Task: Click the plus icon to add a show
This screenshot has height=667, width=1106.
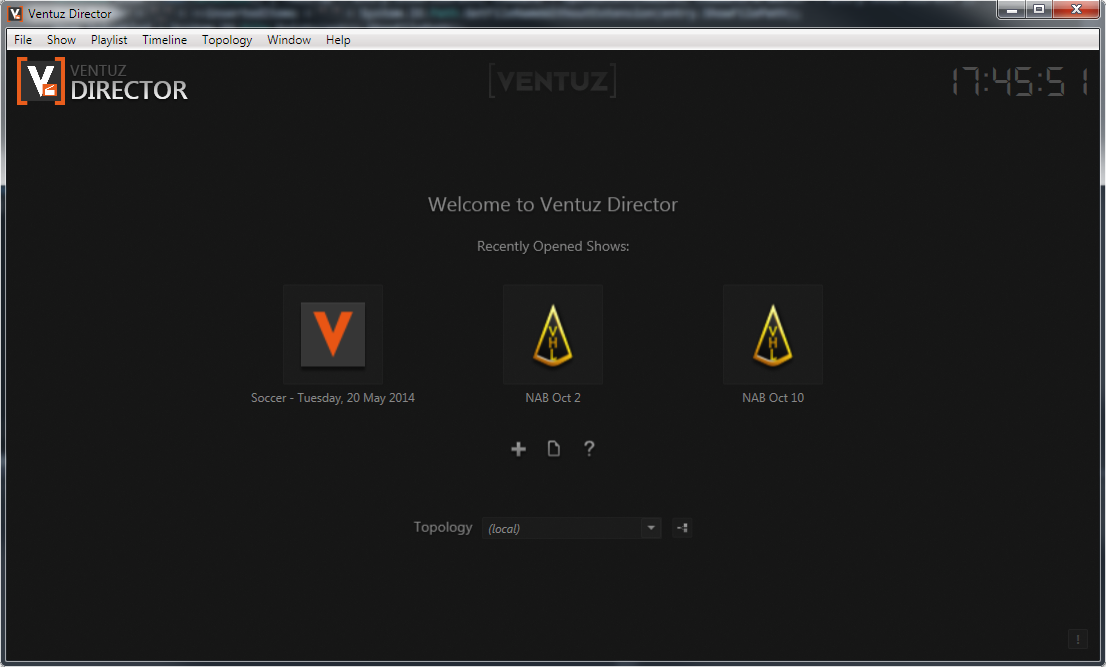Action: tap(518, 449)
